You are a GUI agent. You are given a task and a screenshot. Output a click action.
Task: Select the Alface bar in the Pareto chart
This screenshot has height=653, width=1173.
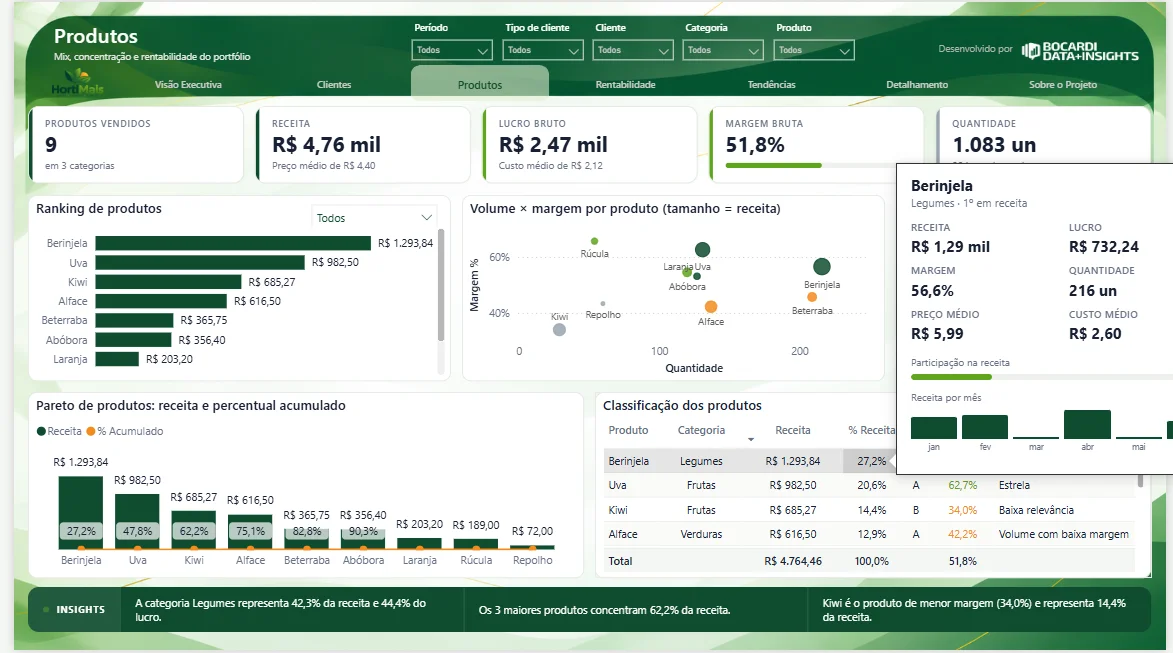pyautogui.click(x=250, y=532)
